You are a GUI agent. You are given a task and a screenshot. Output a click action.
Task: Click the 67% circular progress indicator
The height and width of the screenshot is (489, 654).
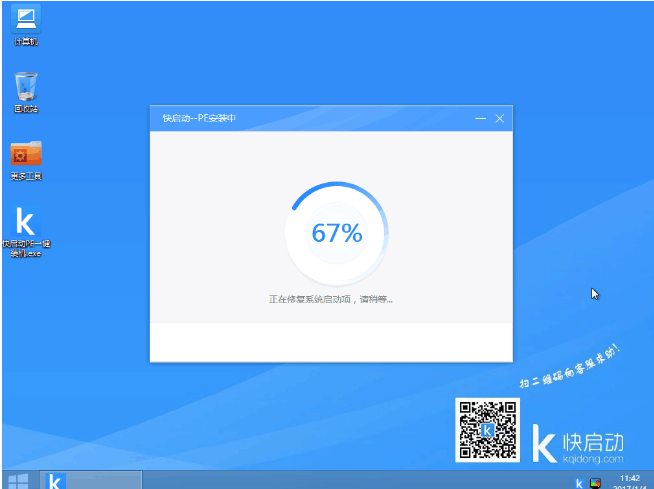click(x=336, y=233)
